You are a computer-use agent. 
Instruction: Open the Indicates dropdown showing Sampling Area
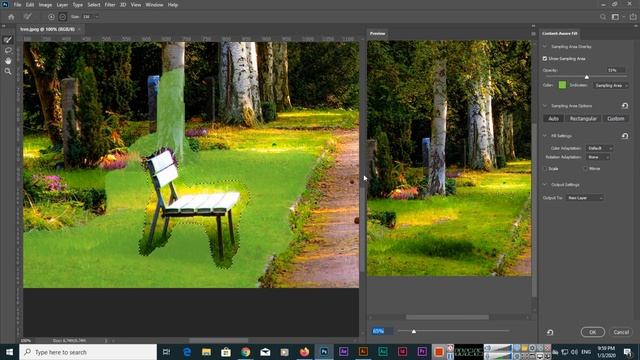click(x=611, y=85)
